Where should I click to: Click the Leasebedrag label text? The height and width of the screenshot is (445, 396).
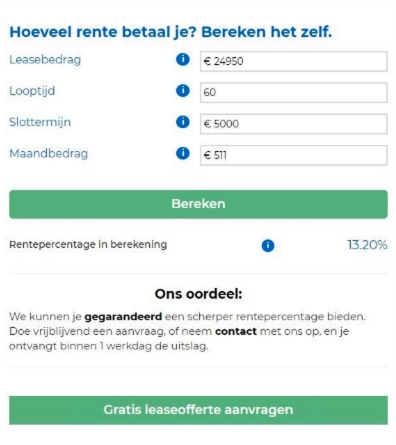point(45,60)
